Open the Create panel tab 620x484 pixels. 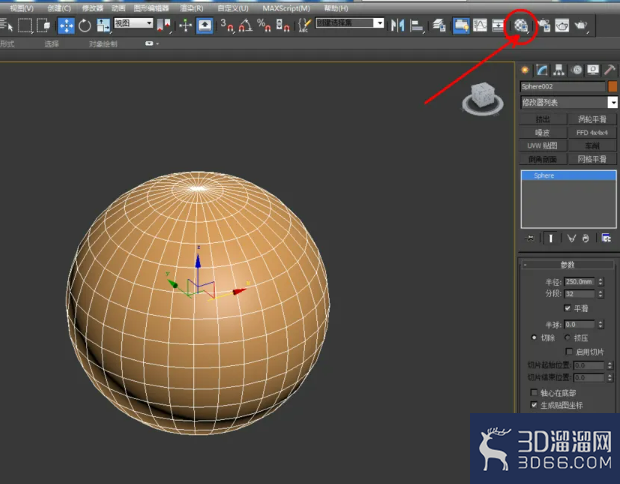coord(525,70)
